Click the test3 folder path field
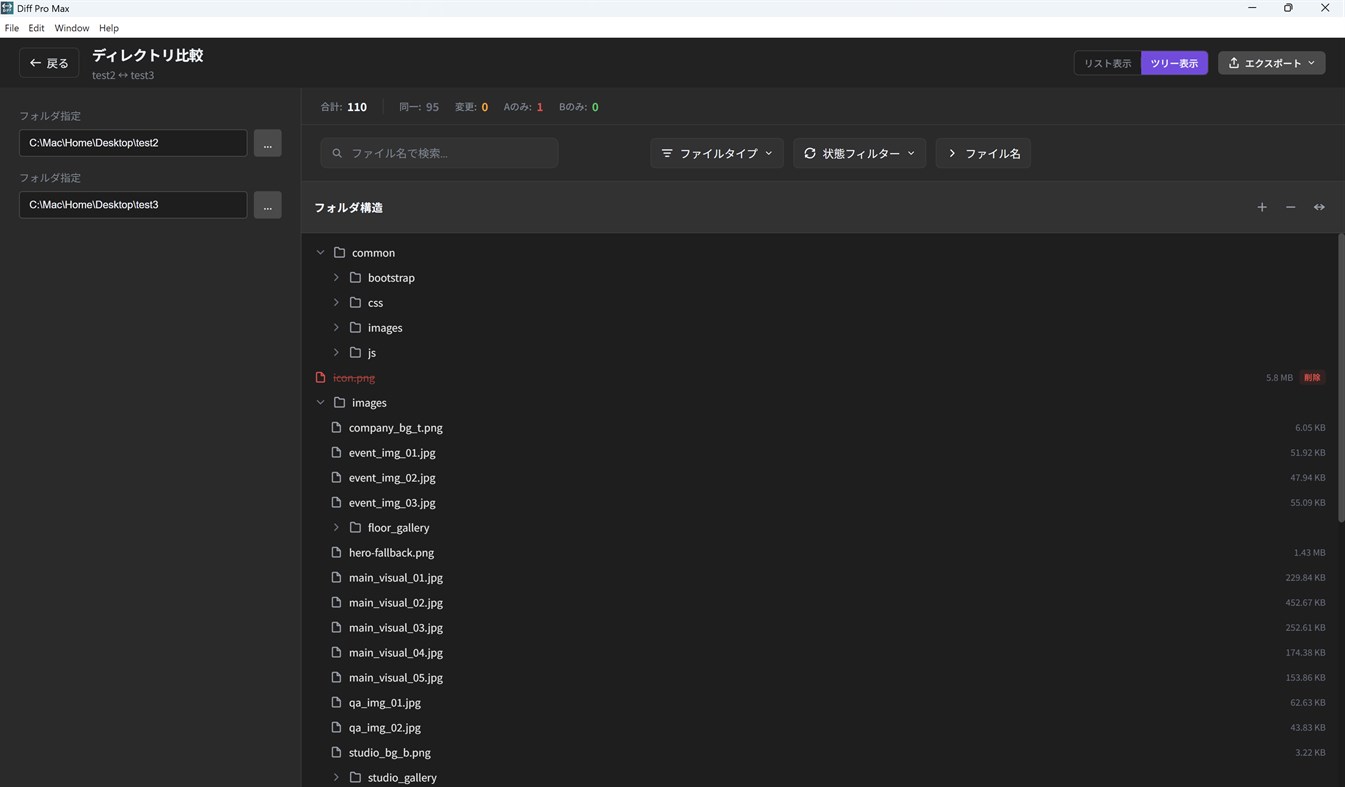The image size is (1345, 787). [x=133, y=205]
